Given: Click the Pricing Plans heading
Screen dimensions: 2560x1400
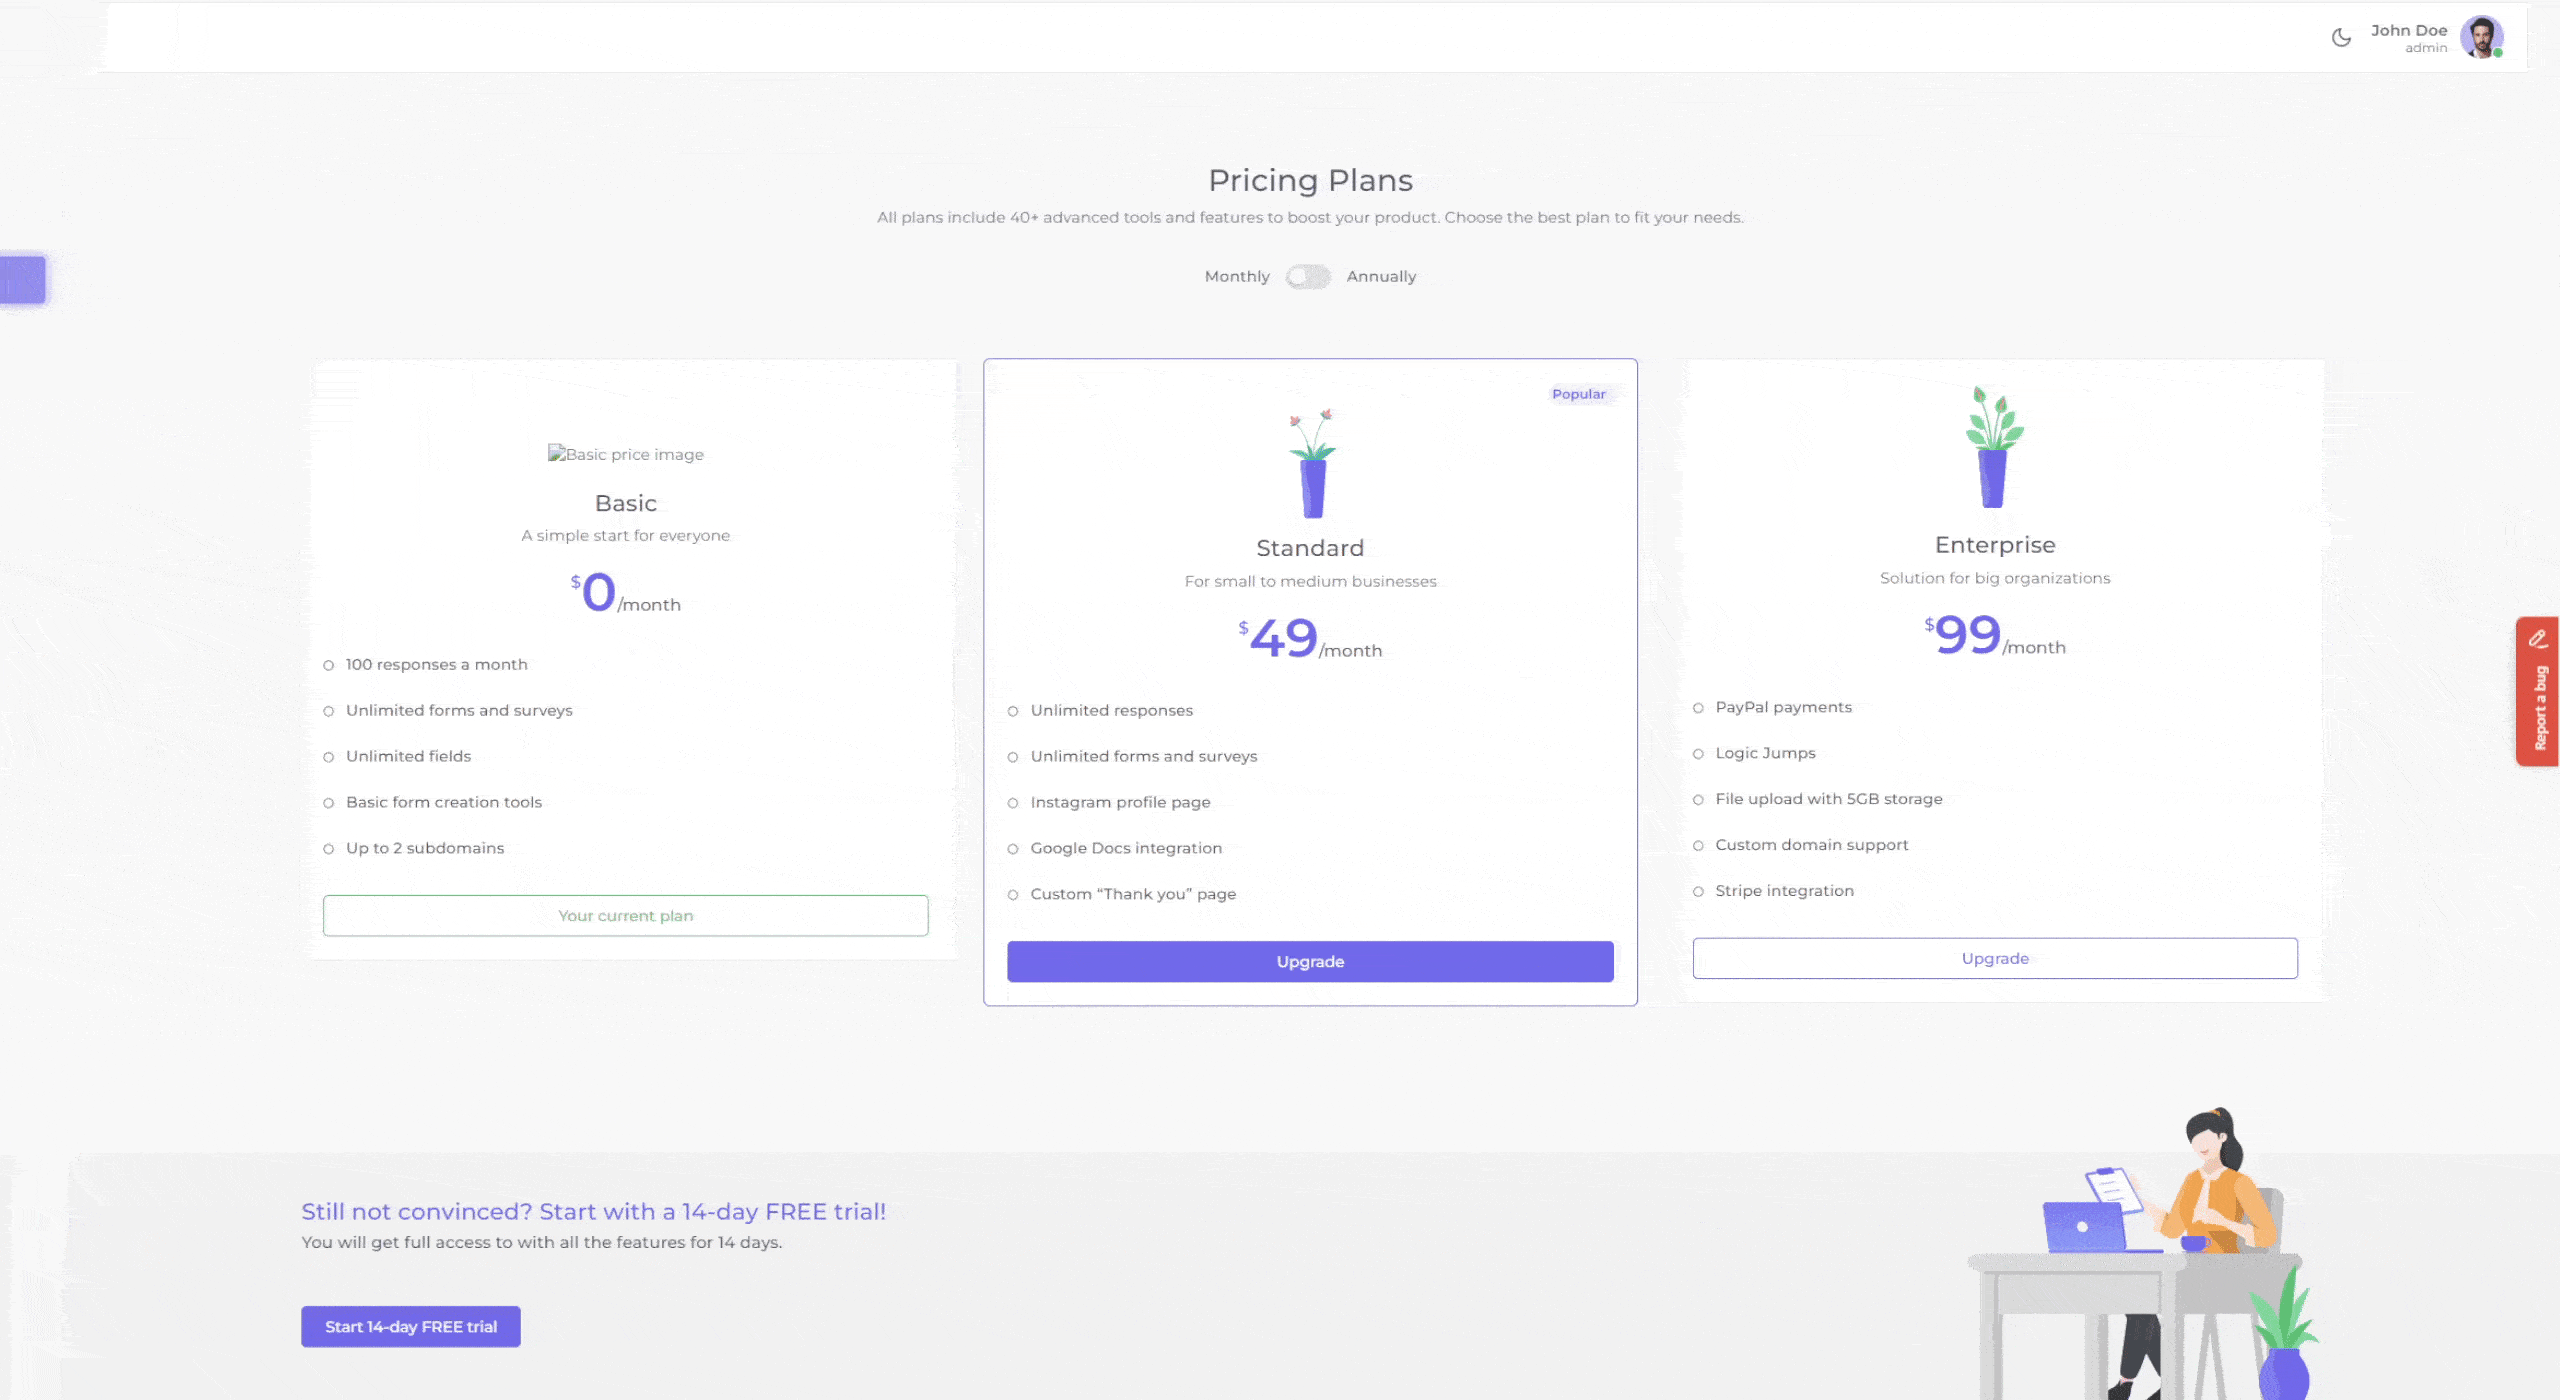Looking at the screenshot, I should tap(1310, 180).
